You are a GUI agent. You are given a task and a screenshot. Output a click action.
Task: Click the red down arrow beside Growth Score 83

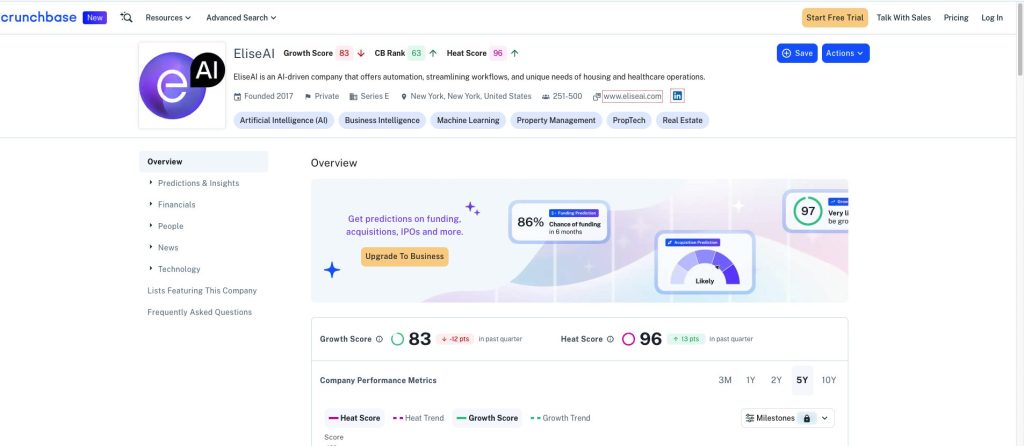360,54
